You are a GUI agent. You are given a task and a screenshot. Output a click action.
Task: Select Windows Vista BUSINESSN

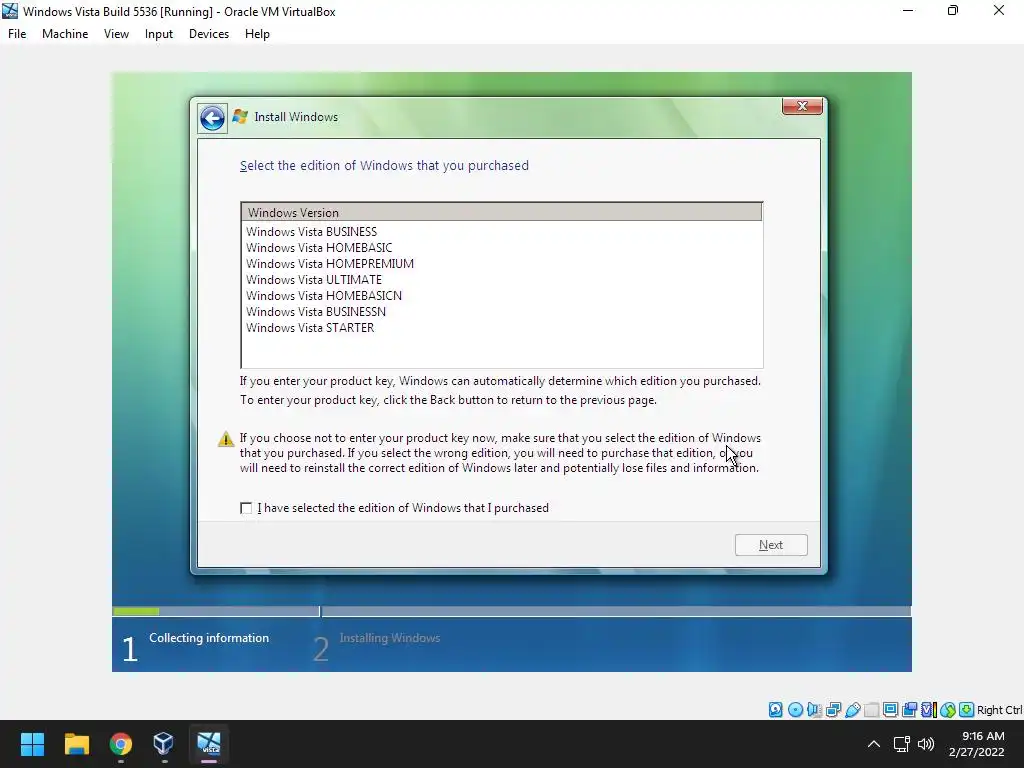501,312
